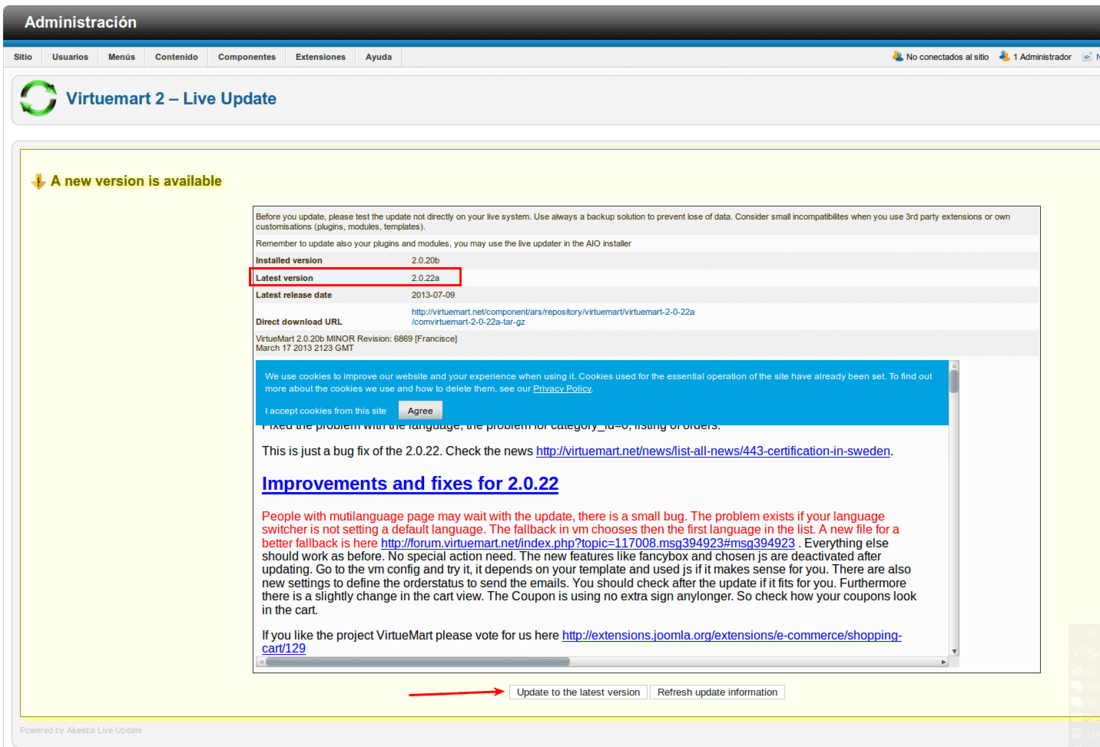Click 'Update to the latest version' button
The height and width of the screenshot is (747, 1100).
pyautogui.click(x=578, y=692)
